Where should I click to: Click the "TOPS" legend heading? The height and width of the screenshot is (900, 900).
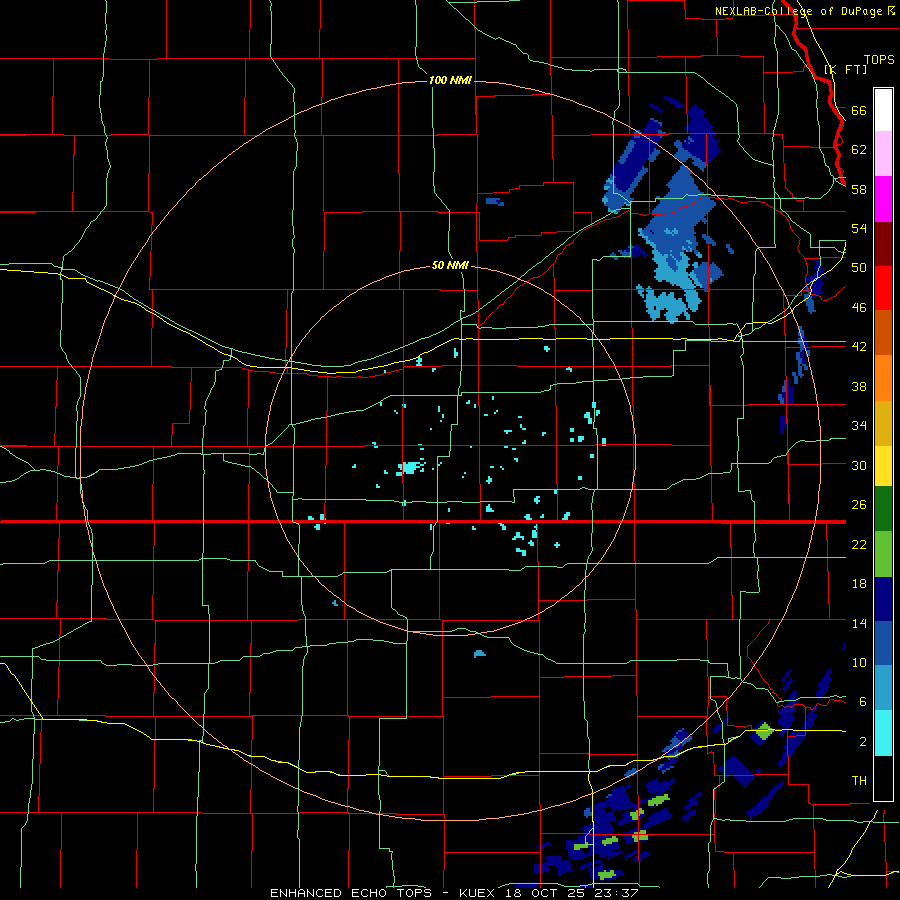pos(879,60)
